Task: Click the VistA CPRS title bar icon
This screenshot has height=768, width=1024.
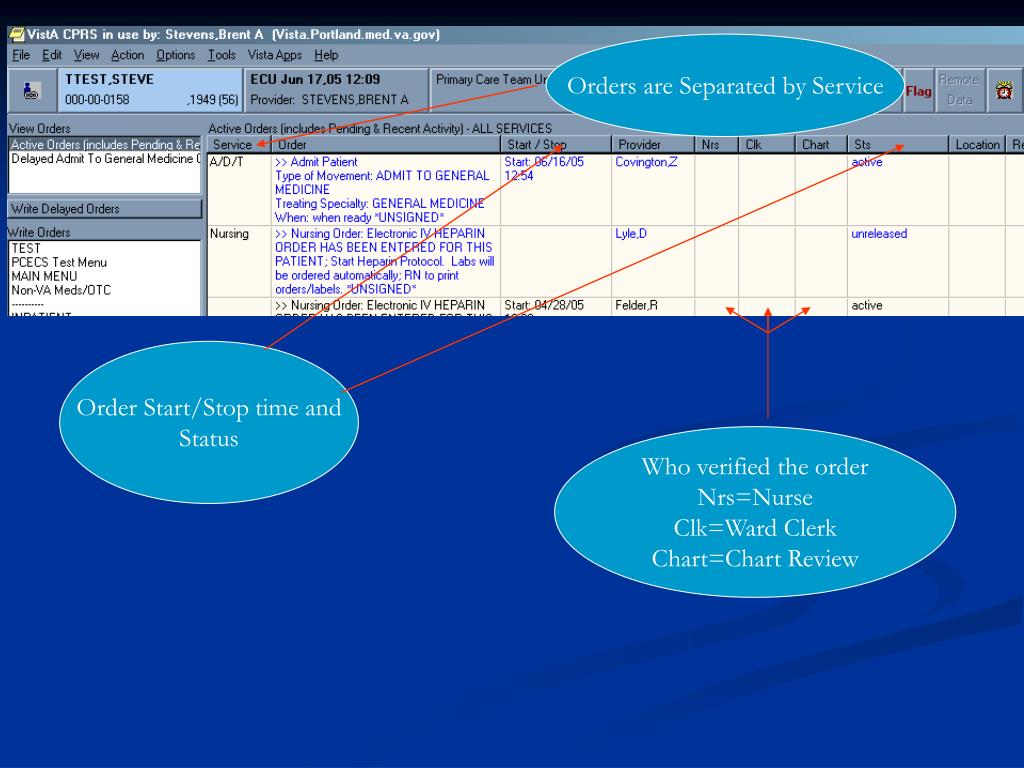Action: point(16,35)
